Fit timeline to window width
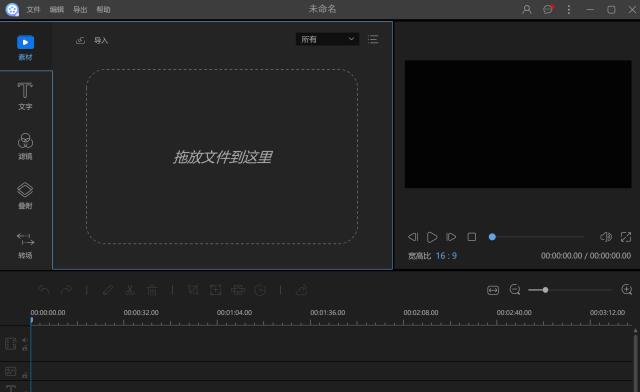The width and height of the screenshot is (640, 392). [x=493, y=290]
